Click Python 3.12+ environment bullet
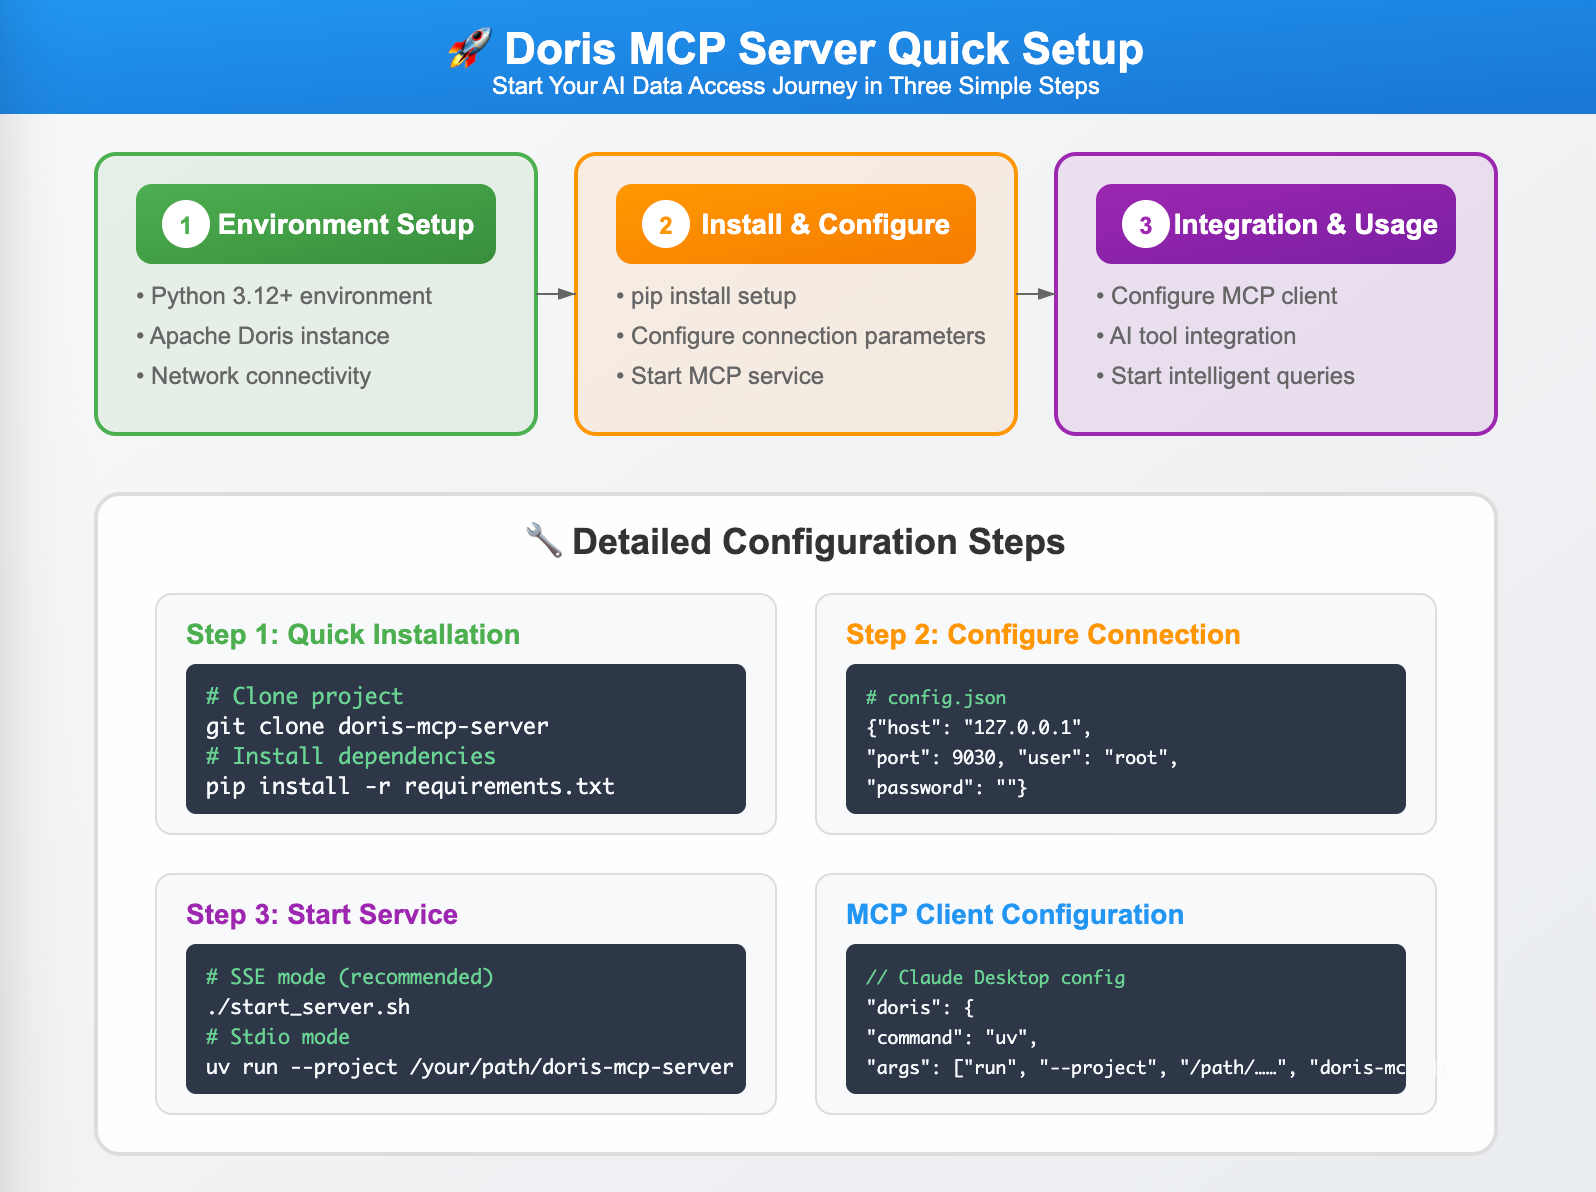This screenshot has width=1596, height=1192. [x=284, y=296]
